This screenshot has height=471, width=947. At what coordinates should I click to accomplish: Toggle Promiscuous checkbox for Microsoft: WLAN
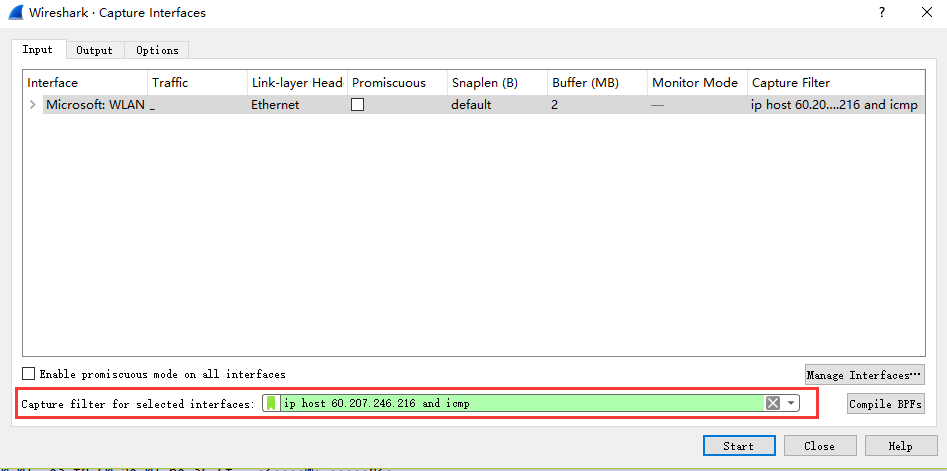point(357,105)
